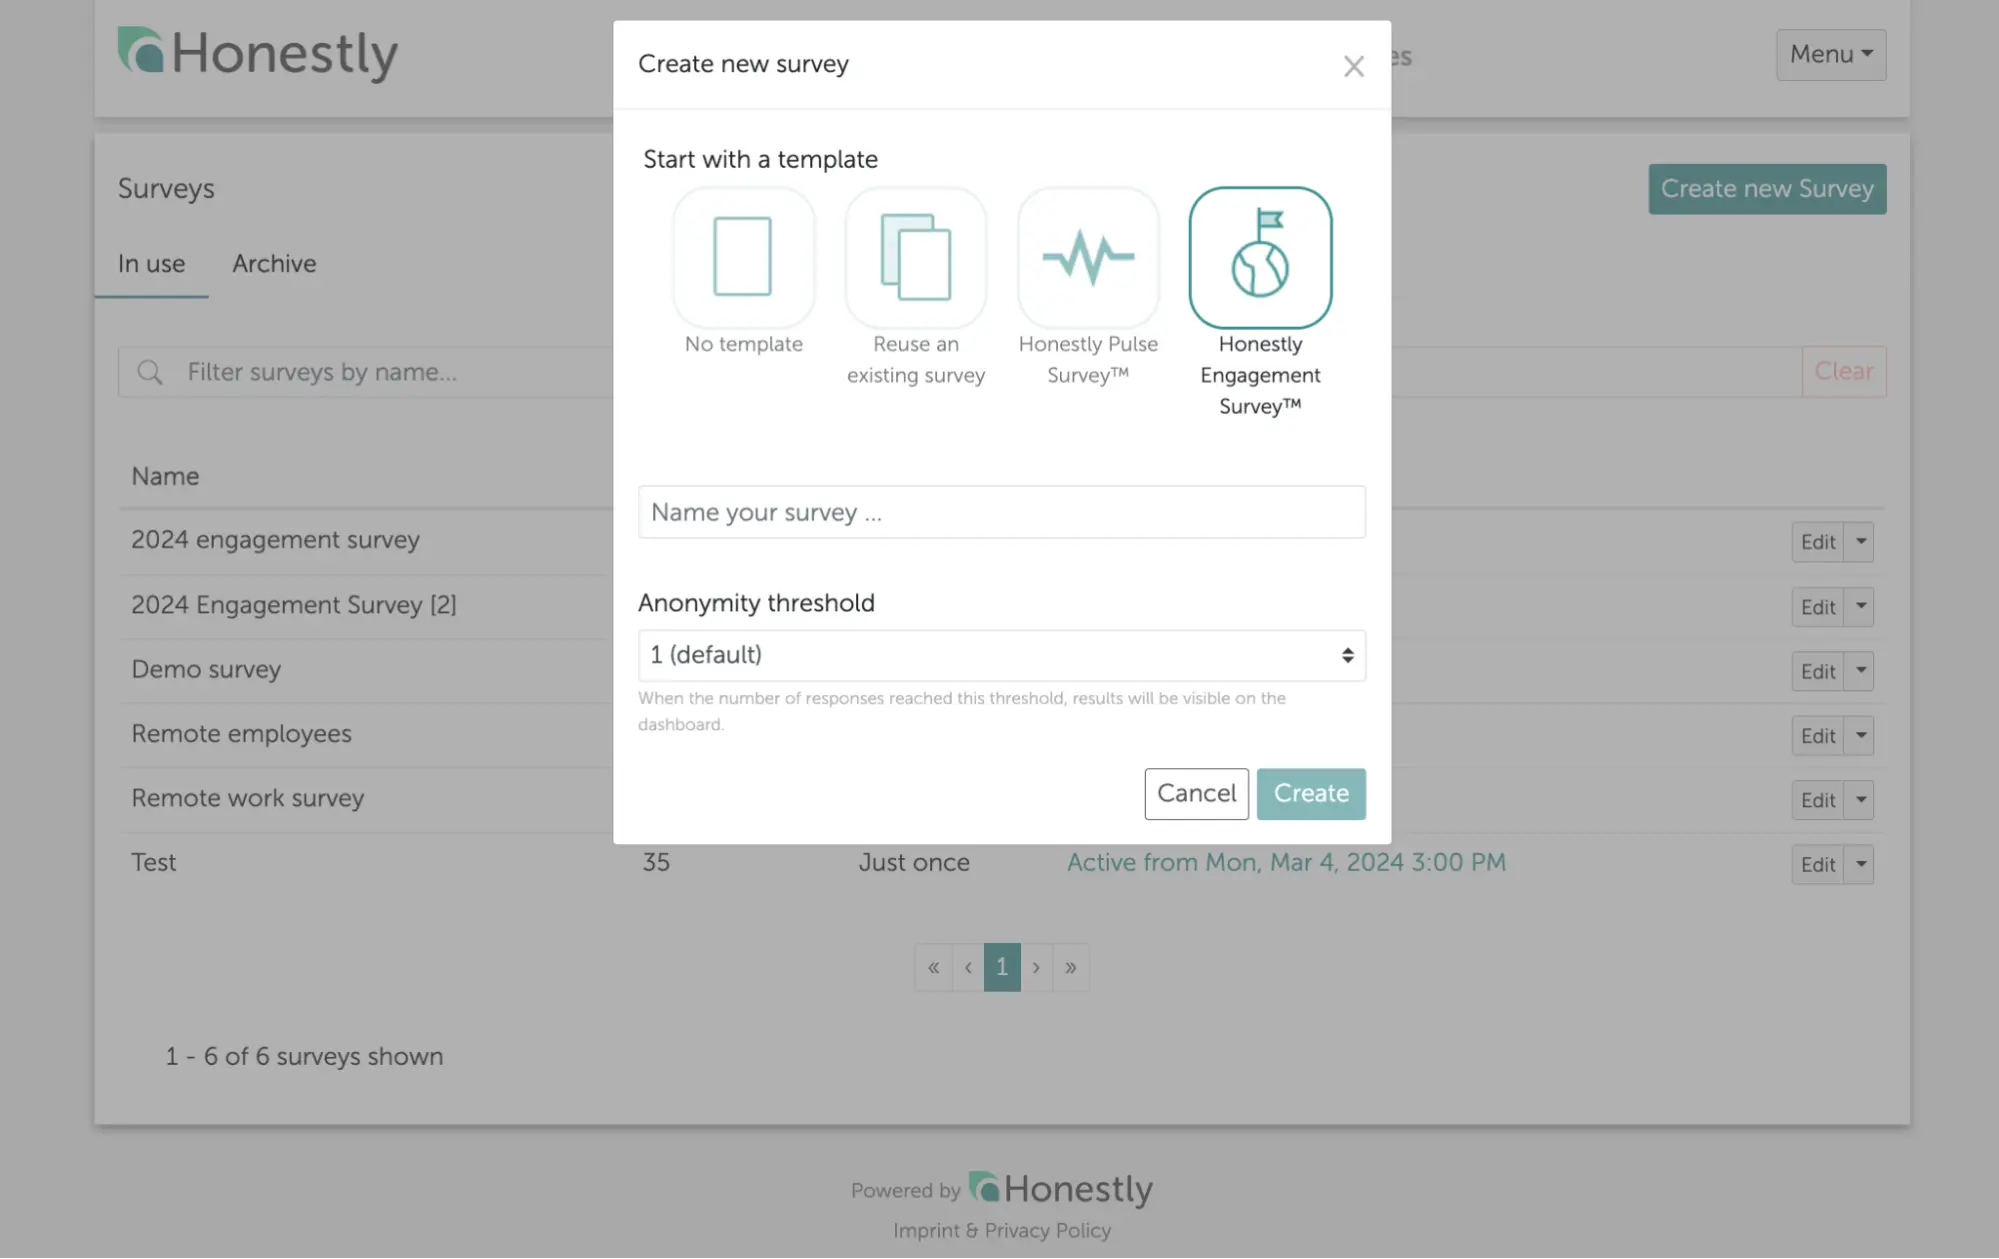Open Imprint & Privacy Policy link

[1001, 1230]
